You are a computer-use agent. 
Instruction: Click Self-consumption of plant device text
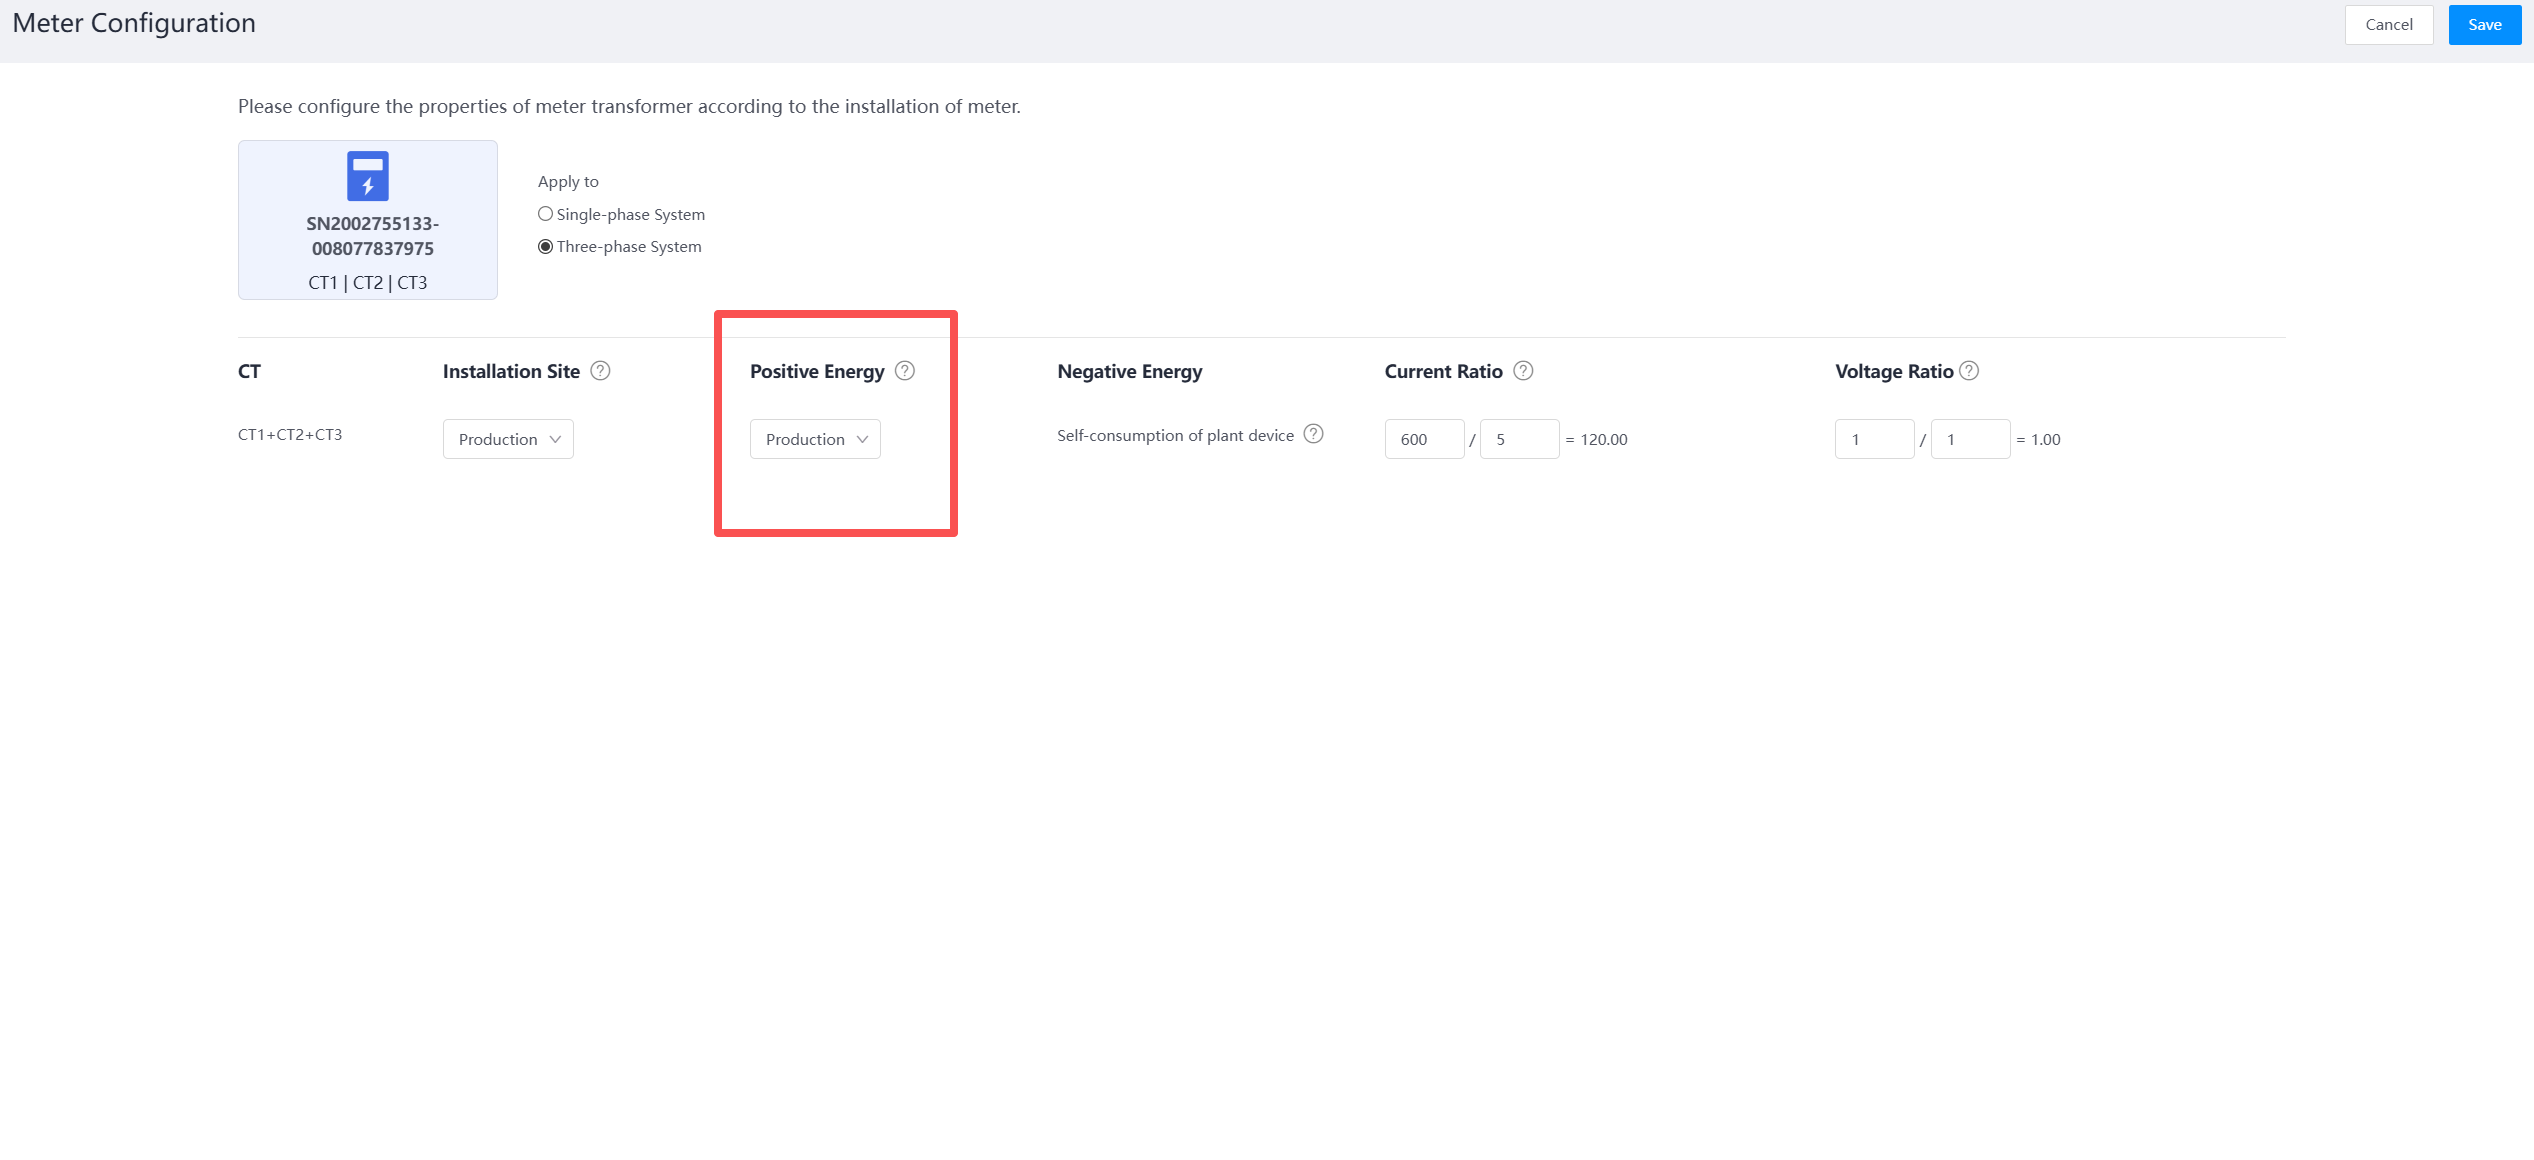coord(1175,435)
